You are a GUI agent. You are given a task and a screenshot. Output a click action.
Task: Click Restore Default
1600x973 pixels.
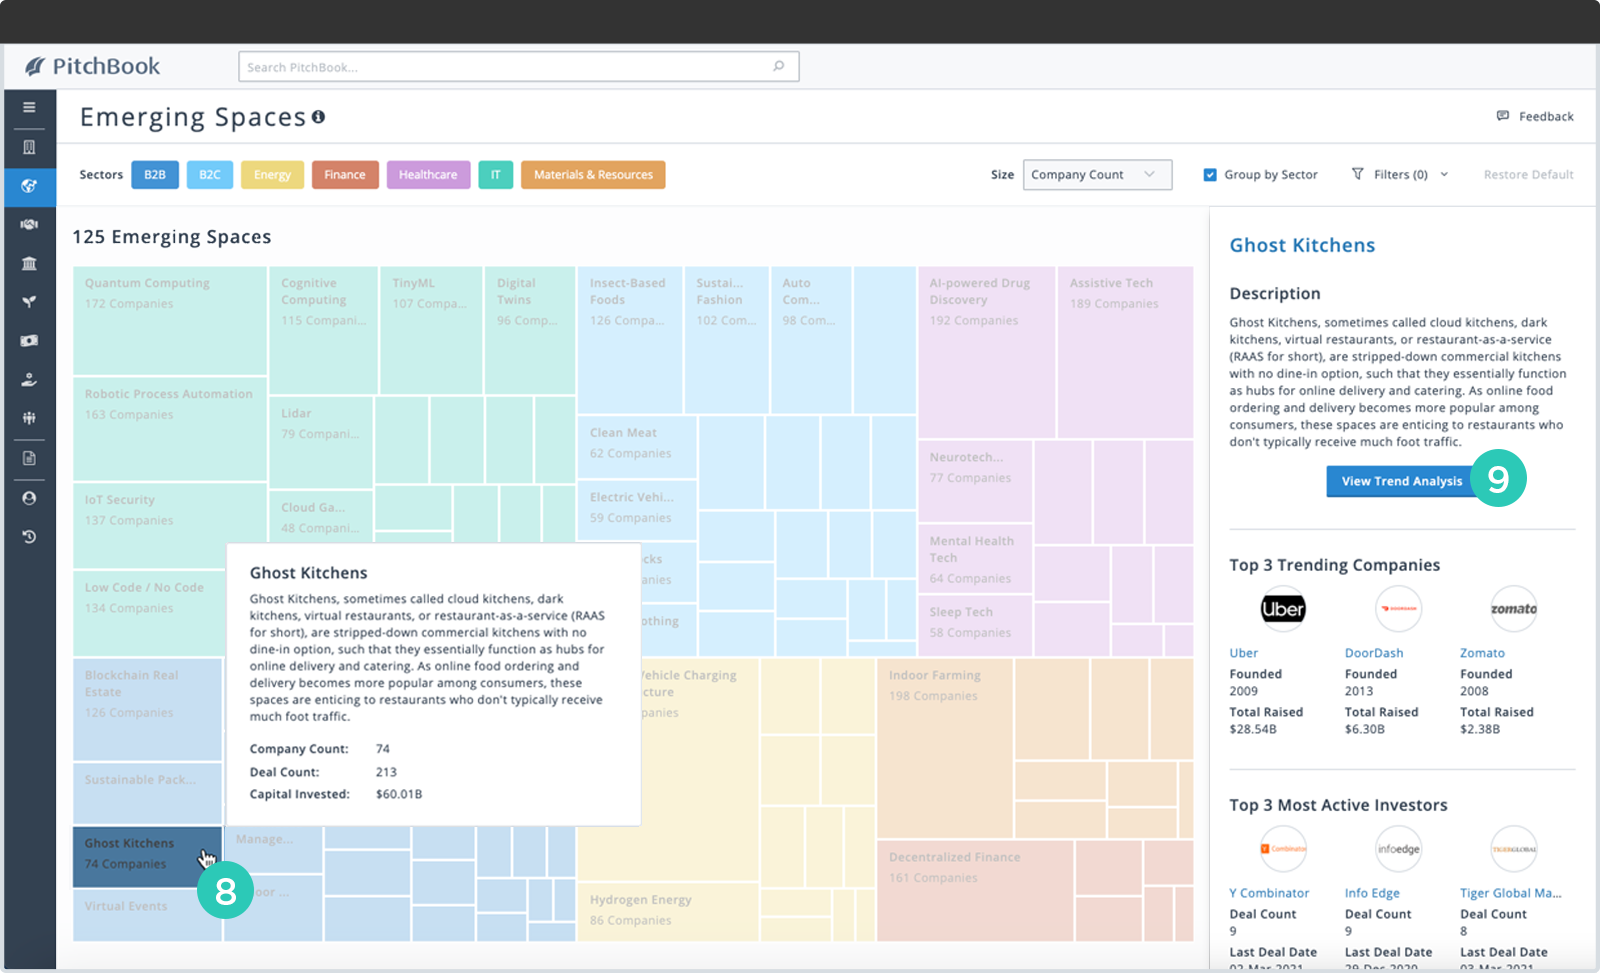1528,175
